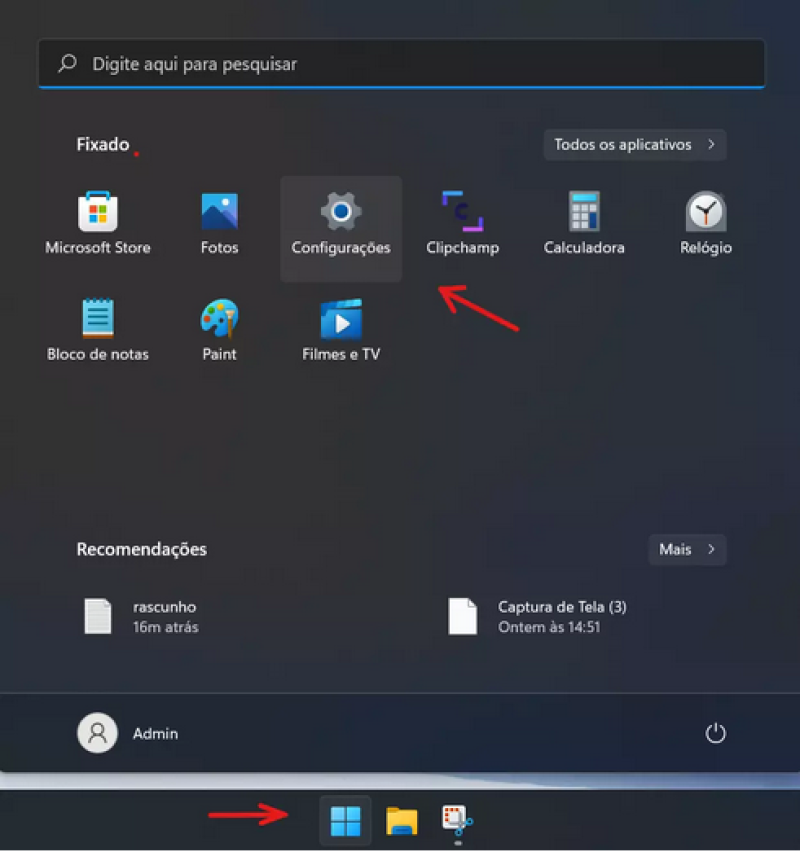Click the power button icon

pos(715,733)
